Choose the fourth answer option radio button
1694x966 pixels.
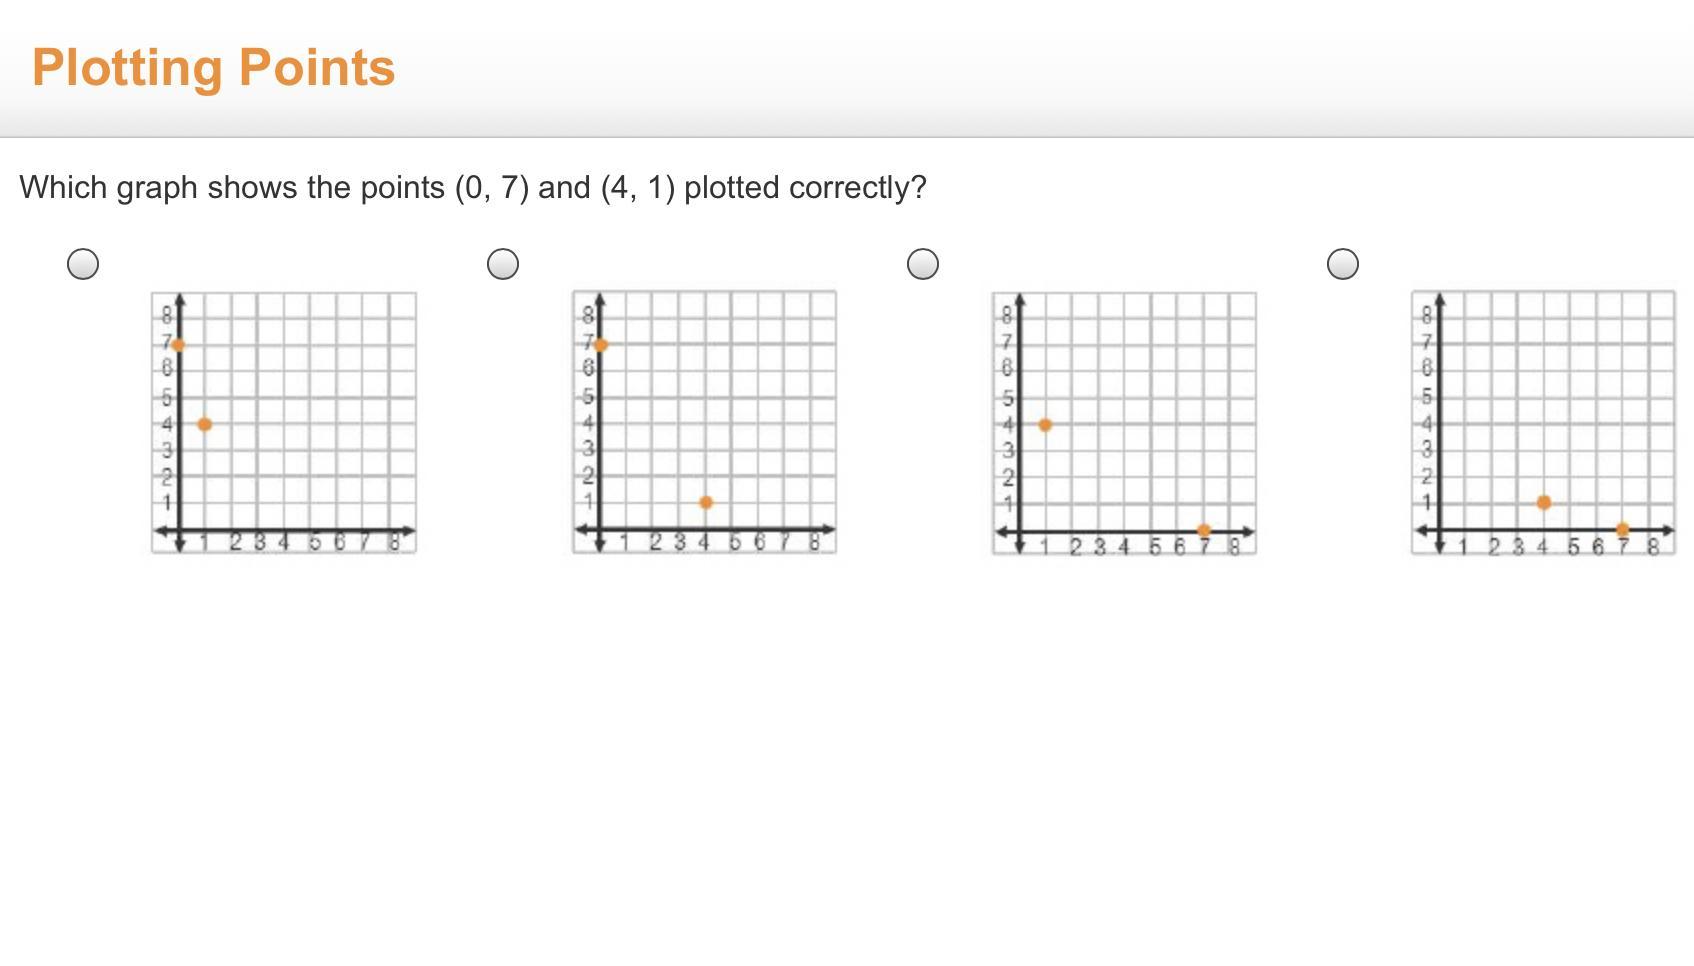tap(1343, 264)
